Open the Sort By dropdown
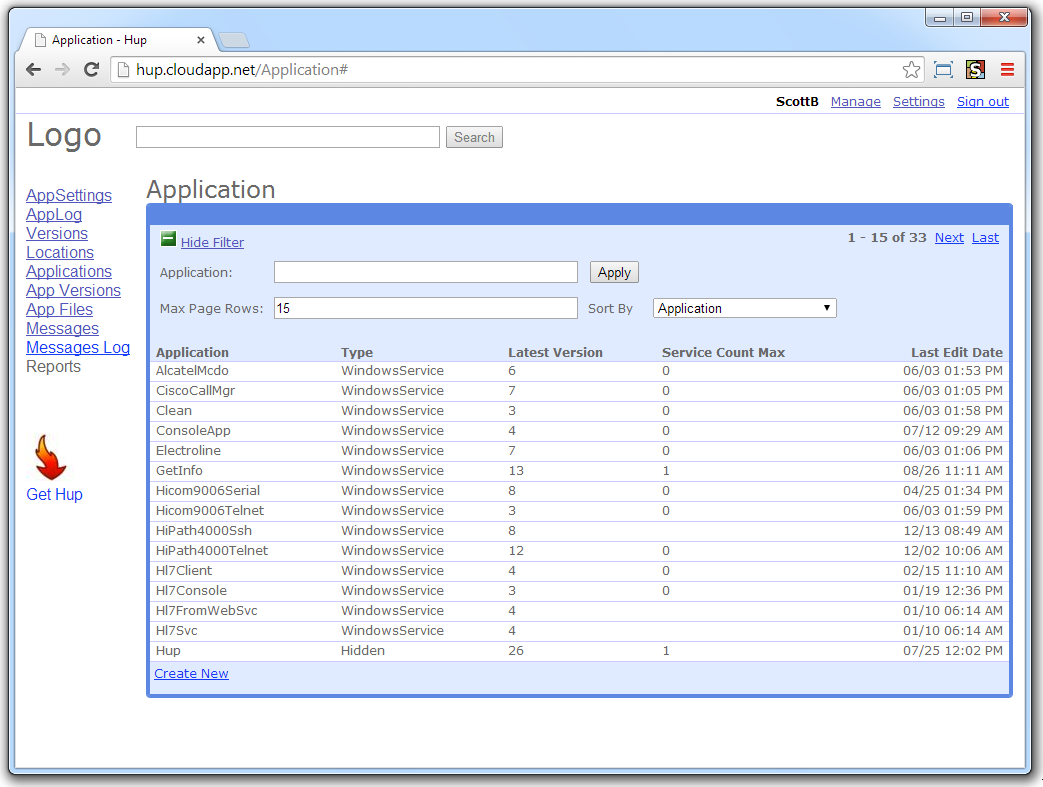 tap(744, 308)
